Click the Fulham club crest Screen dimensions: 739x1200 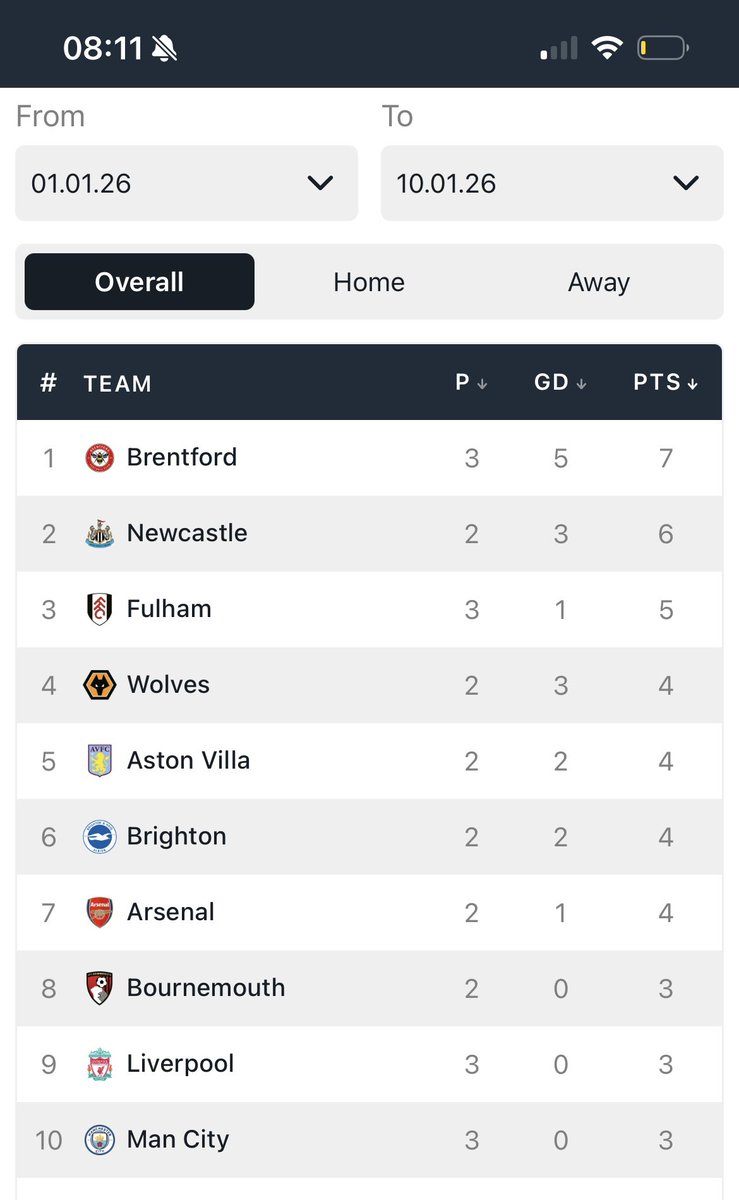point(100,610)
